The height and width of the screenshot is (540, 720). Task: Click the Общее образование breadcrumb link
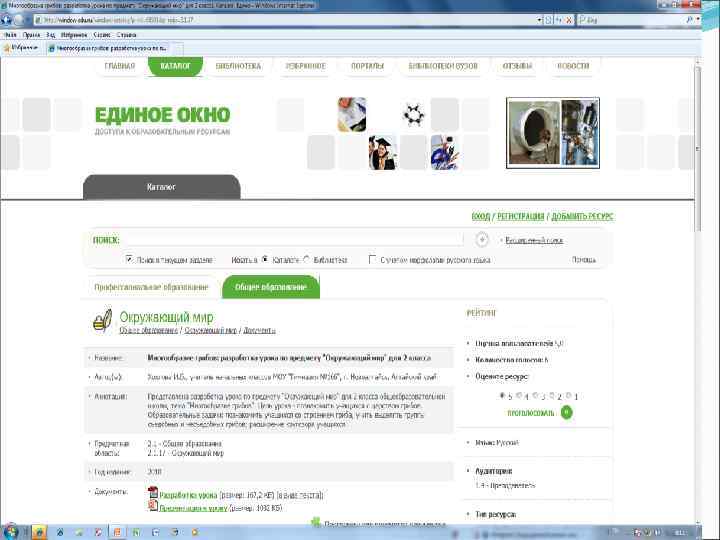148,330
